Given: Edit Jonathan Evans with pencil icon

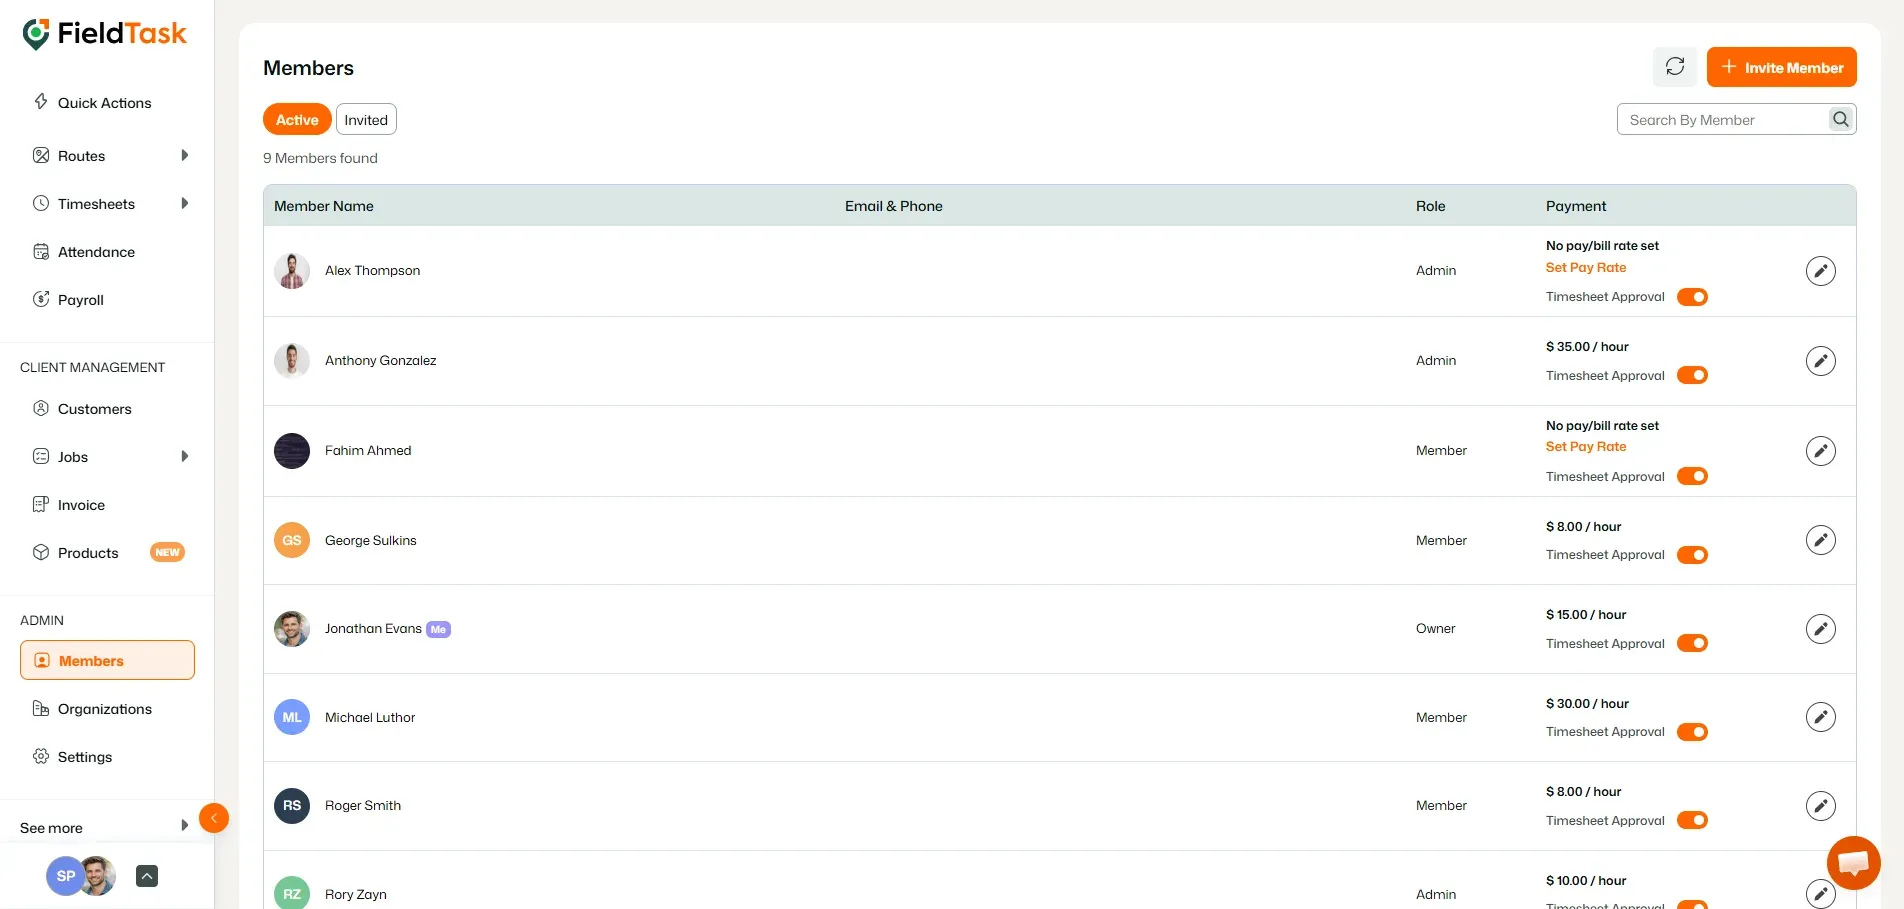Looking at the screenshot, I should tap(1821, 629).
